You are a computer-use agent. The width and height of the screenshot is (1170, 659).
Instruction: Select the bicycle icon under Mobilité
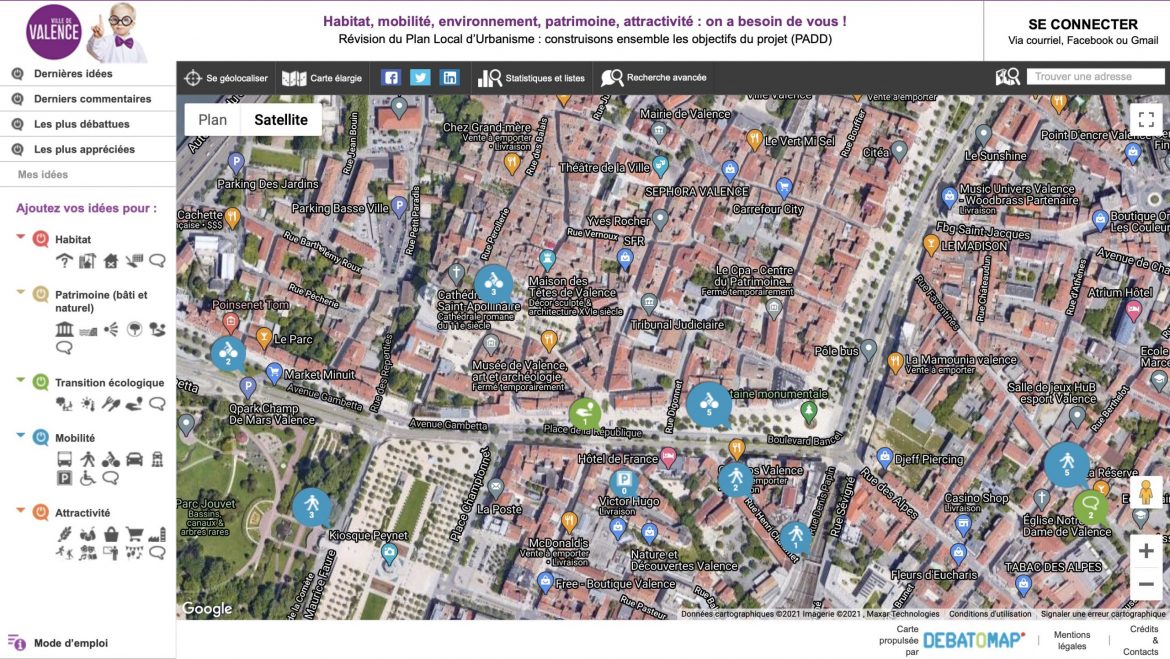point(111,460)
